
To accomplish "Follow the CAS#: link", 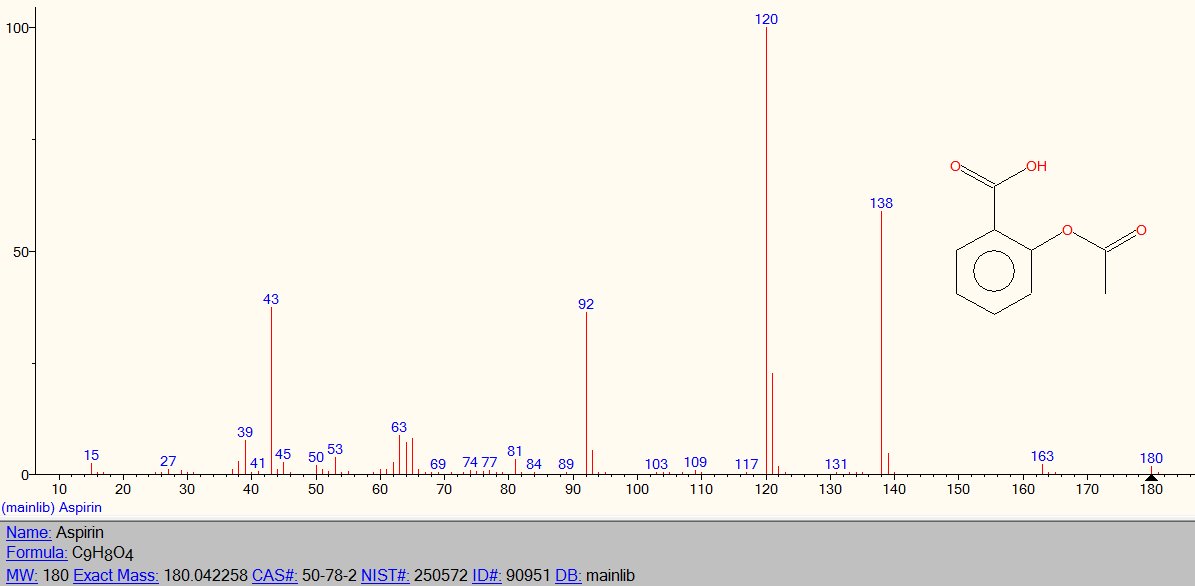I will pyautogui.click(x=274, y=575).
